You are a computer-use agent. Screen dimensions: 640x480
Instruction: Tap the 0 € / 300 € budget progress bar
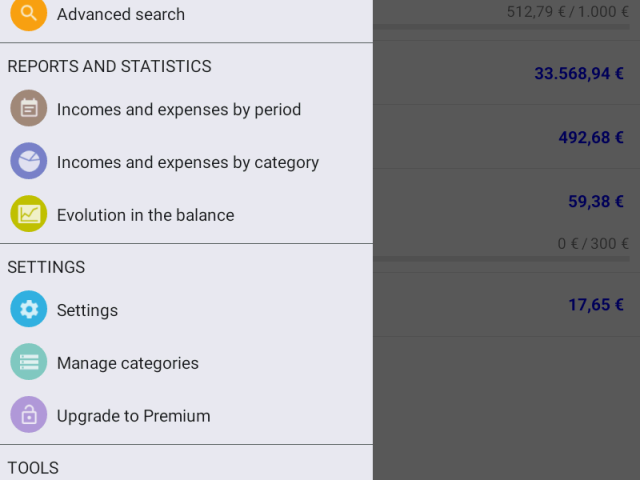click(502, 259)
